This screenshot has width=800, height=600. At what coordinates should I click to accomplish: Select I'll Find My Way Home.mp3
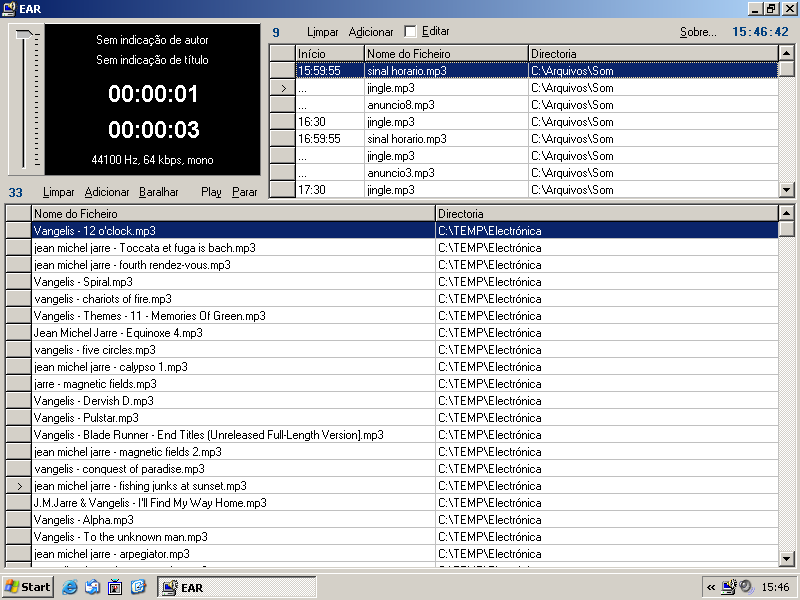click(x=405, y=503)
